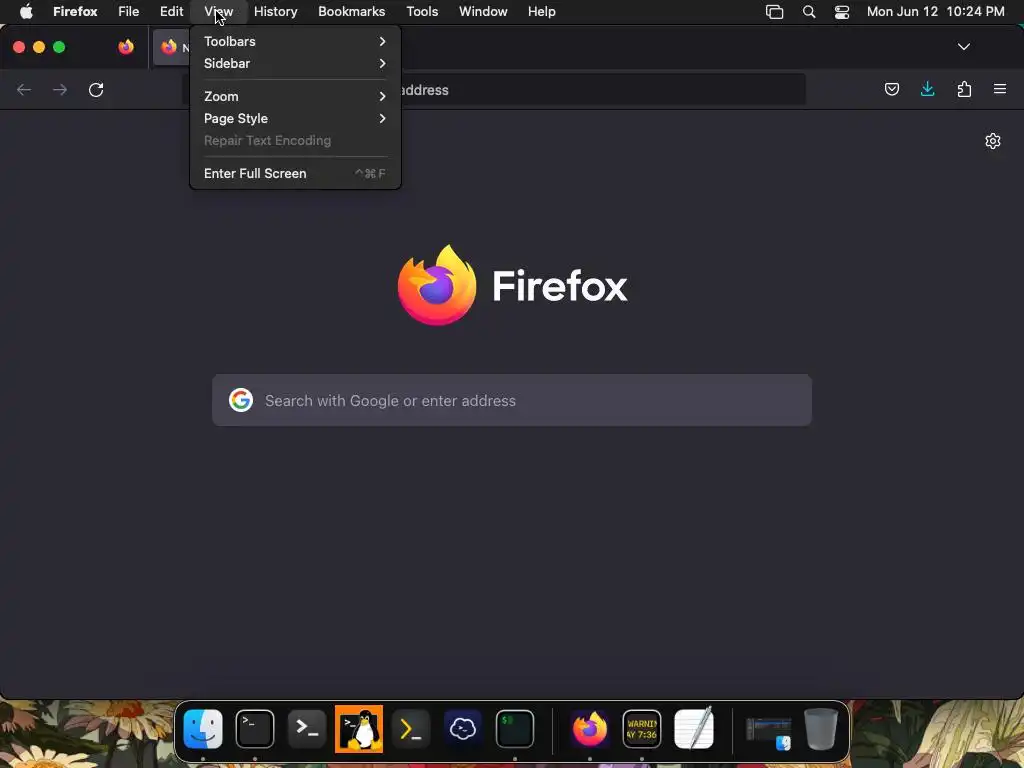Viewport: 1024px width, 768px height.
Task: Open Finder from the Dock
Action: pyautogui.click(x=203, y=728)
